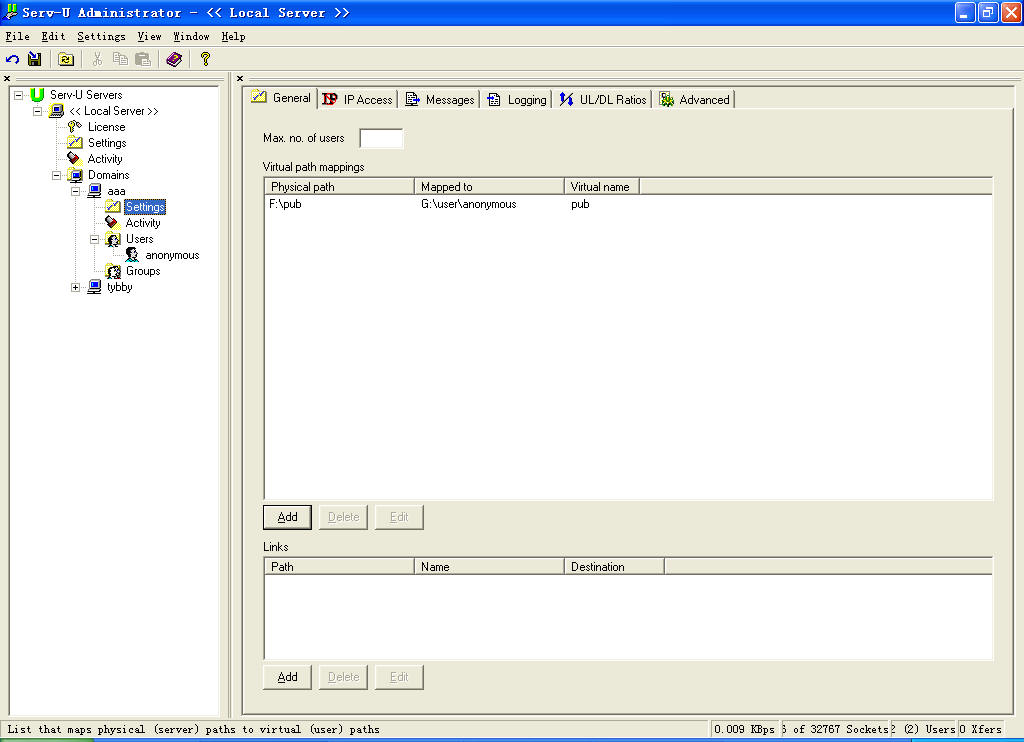Screen dimensions: 1024x742
Task: Click the yellow question mark icon
Action: pos(205,60)
